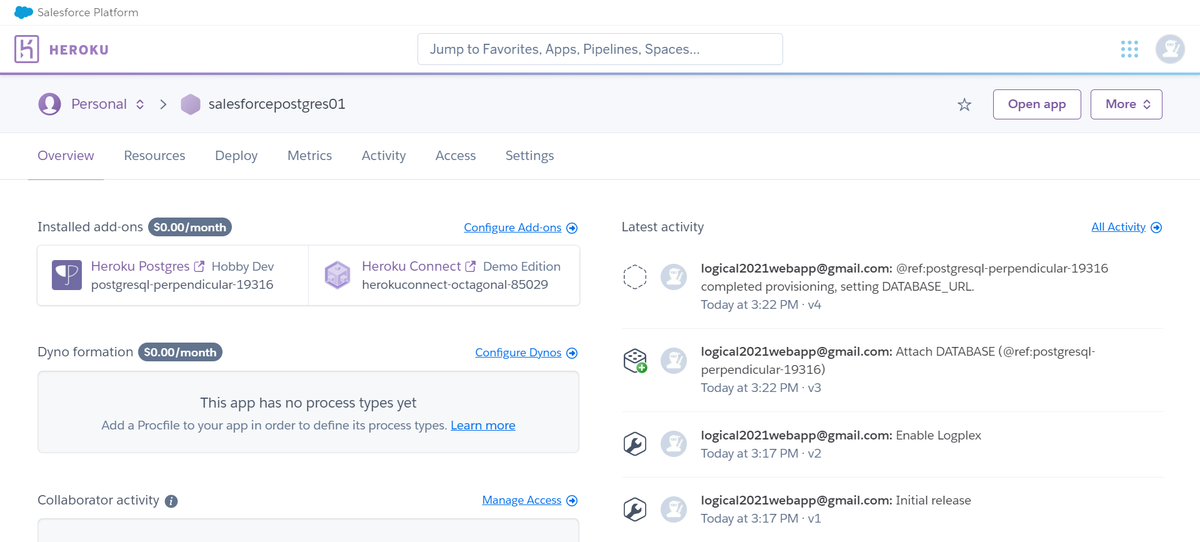This screenshot has width=1200, height=542.
Task: Click the Open app button
Action: click(x=1036, y=104)
